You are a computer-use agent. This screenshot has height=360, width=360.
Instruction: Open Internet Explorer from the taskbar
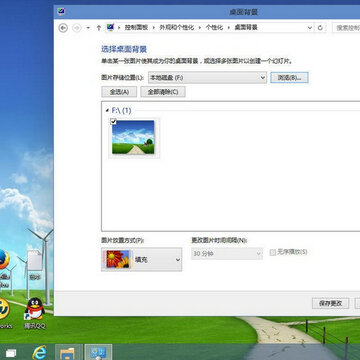[x=40, y=352]
